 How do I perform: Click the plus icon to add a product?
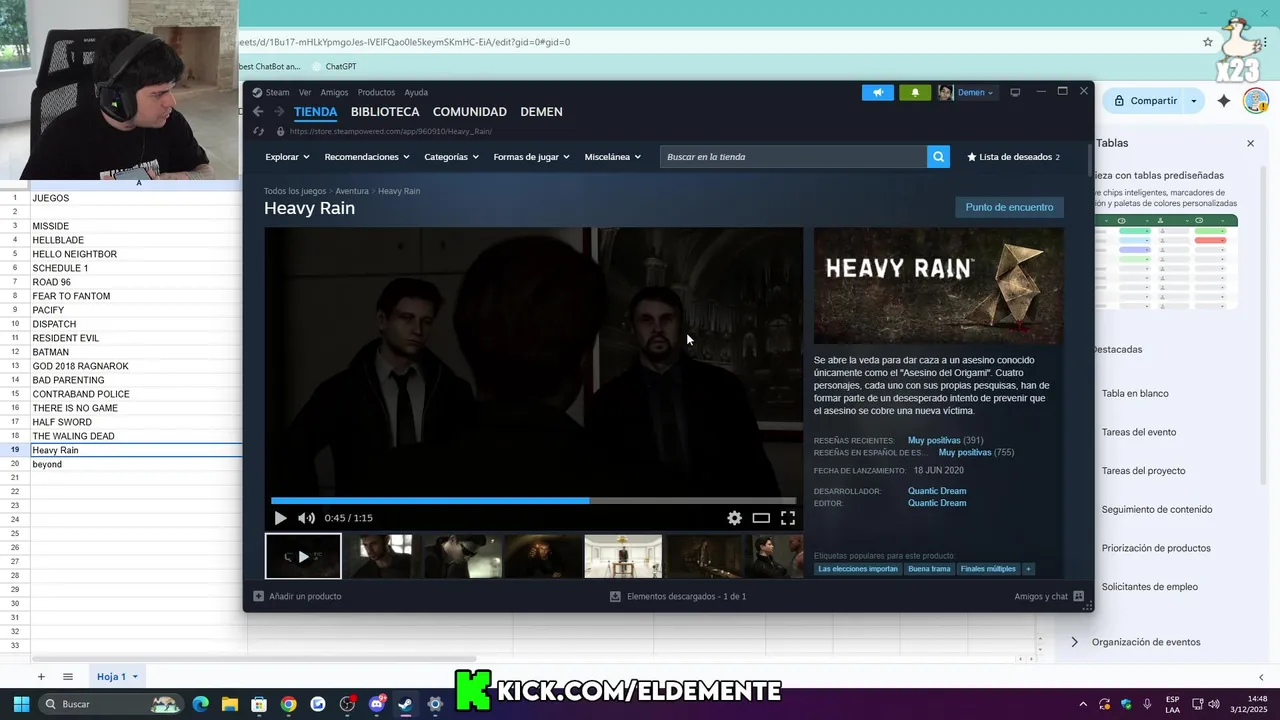point(258,596)
